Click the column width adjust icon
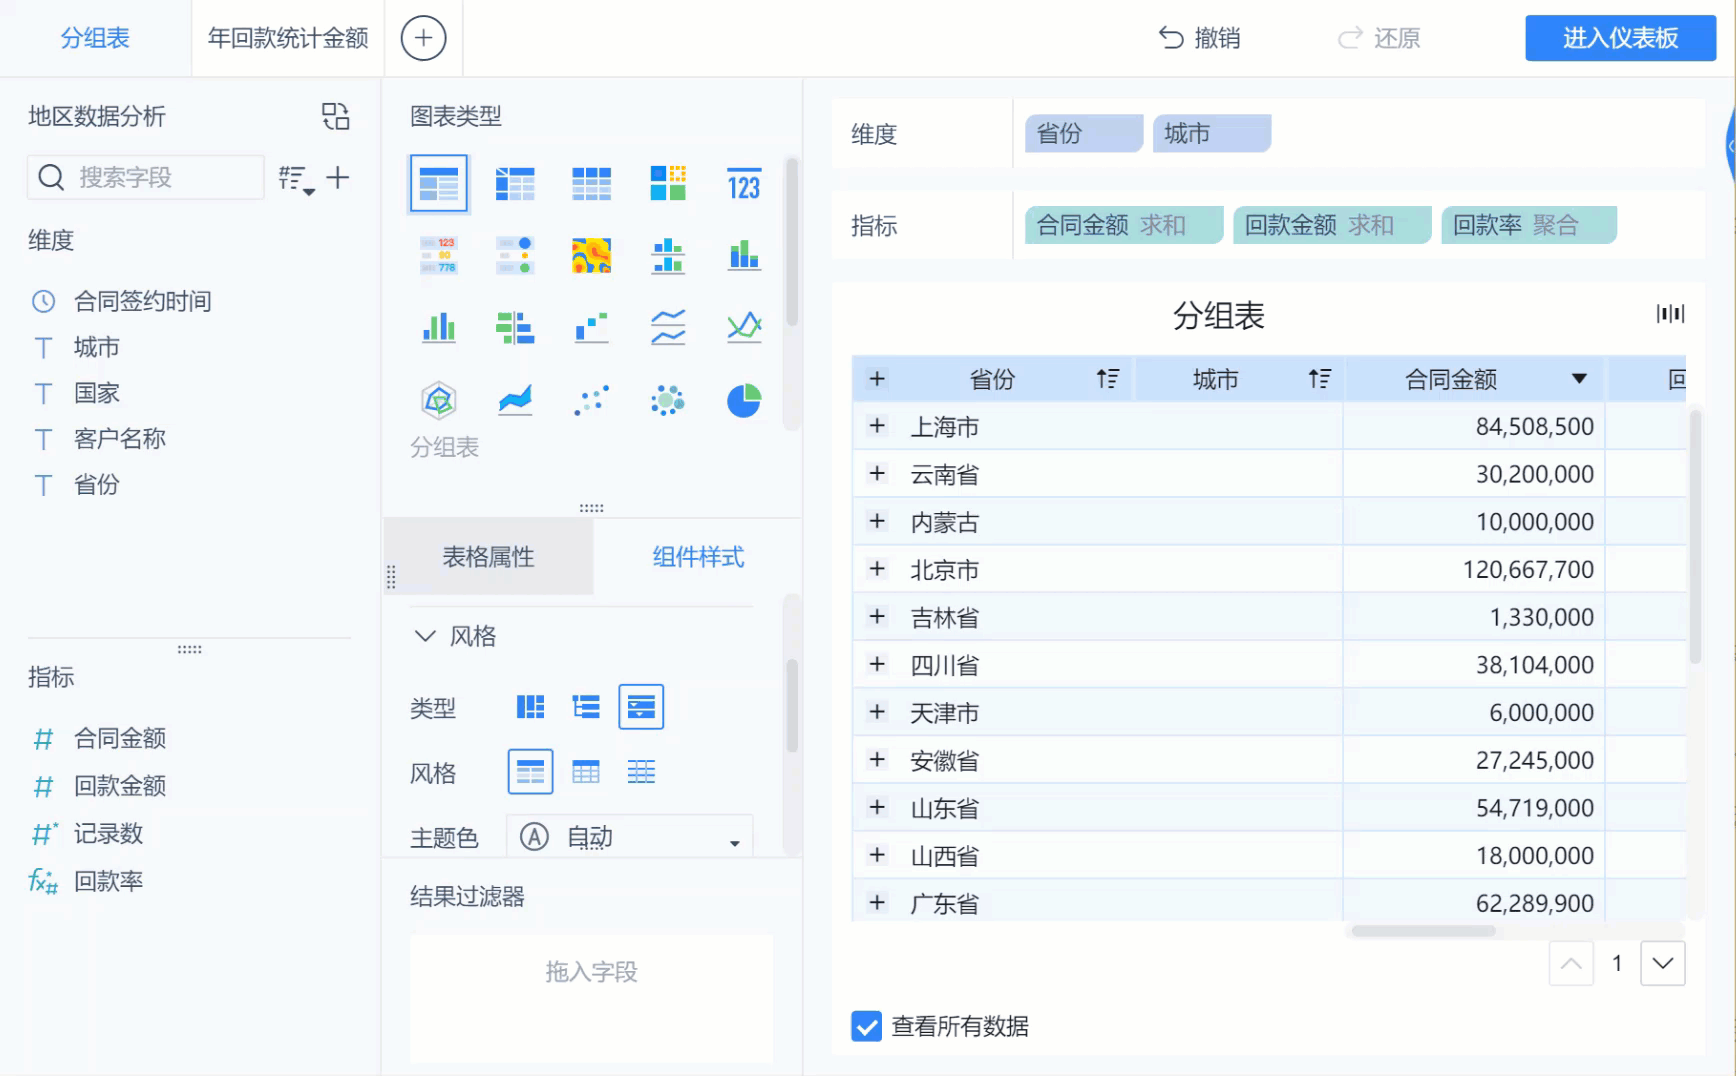This screenshot has width=1736, height=1076. [x=1670, y=314]
